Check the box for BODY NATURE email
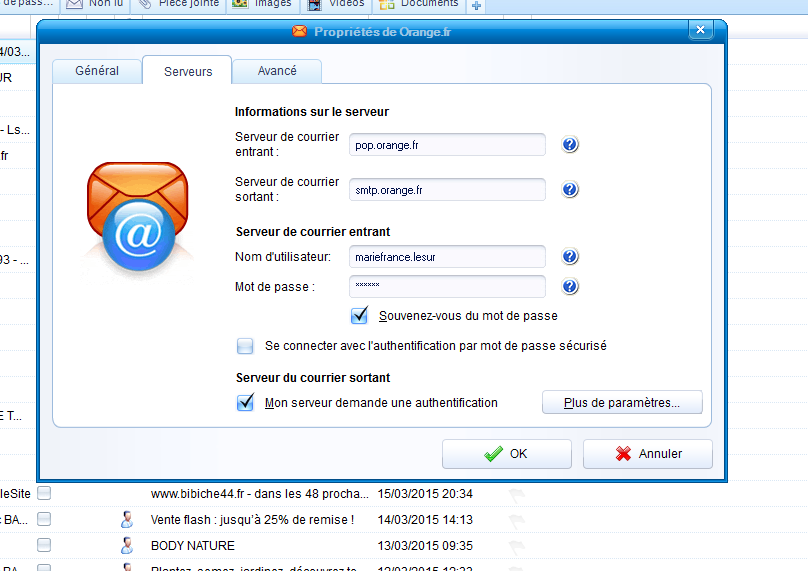808x571 pixels. point(44,545)
